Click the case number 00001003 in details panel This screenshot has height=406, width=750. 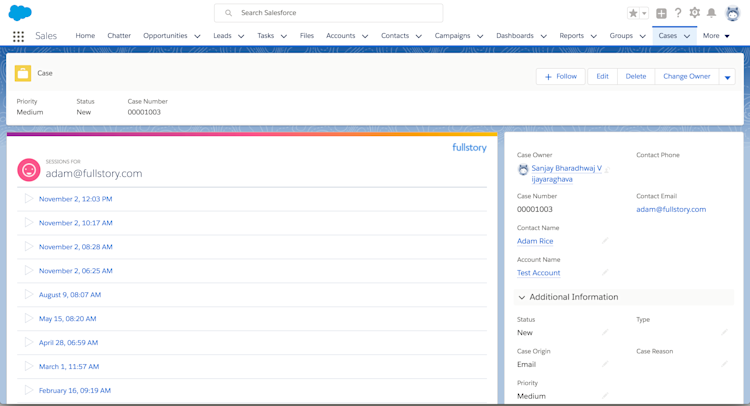click(535, 209)
